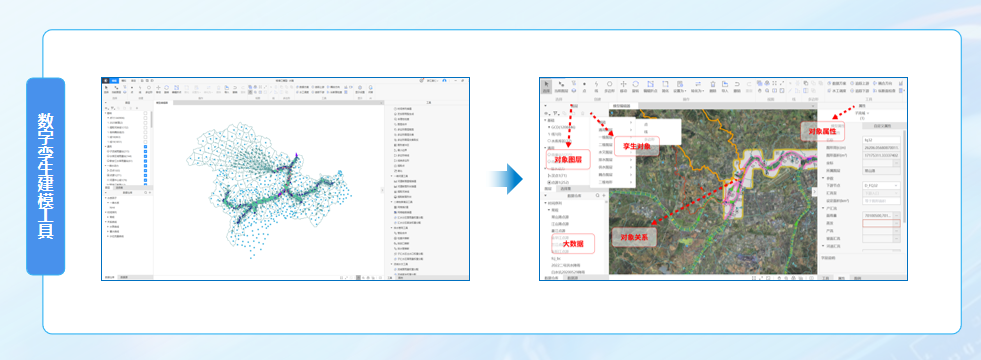Right screenshot: open the layer panel filter dropdown icon
The height and width of the screenshot is (360, 981).
click(556, 113)
